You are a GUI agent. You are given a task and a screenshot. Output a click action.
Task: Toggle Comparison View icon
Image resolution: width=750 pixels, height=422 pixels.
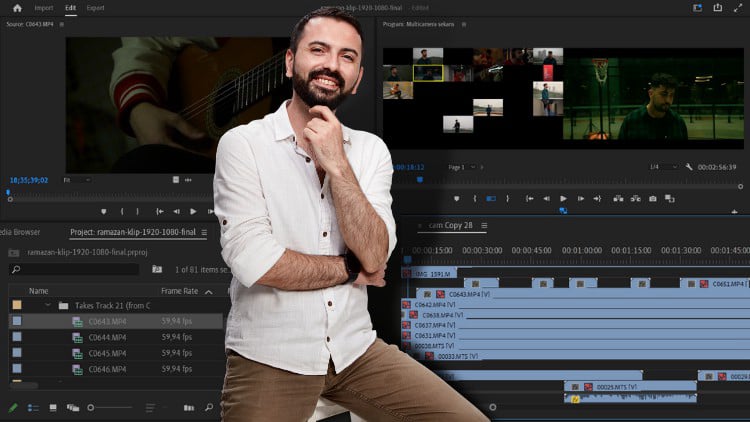tap(670, 199)
